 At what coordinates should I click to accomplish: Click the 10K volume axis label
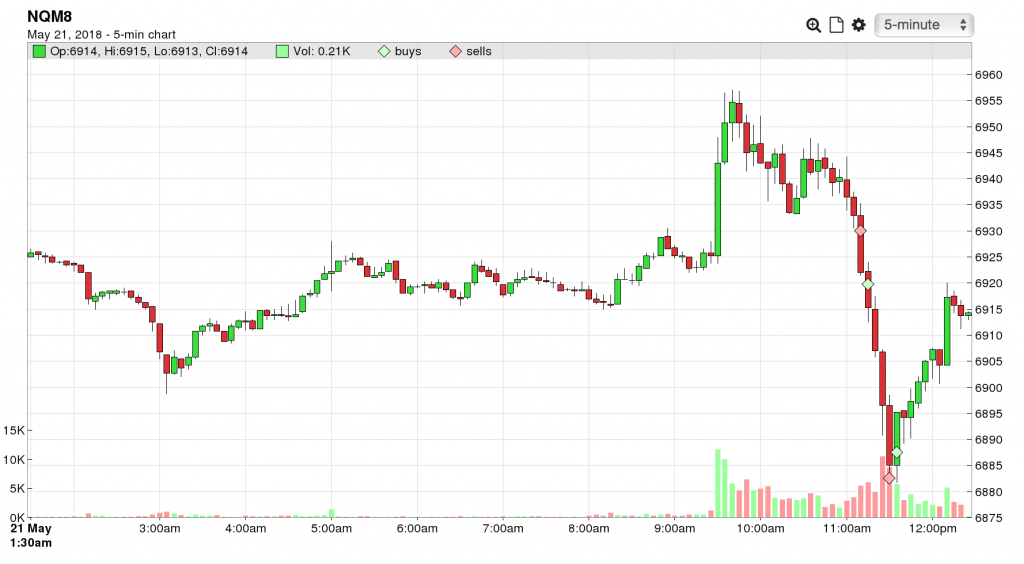(x=14, y=460)
